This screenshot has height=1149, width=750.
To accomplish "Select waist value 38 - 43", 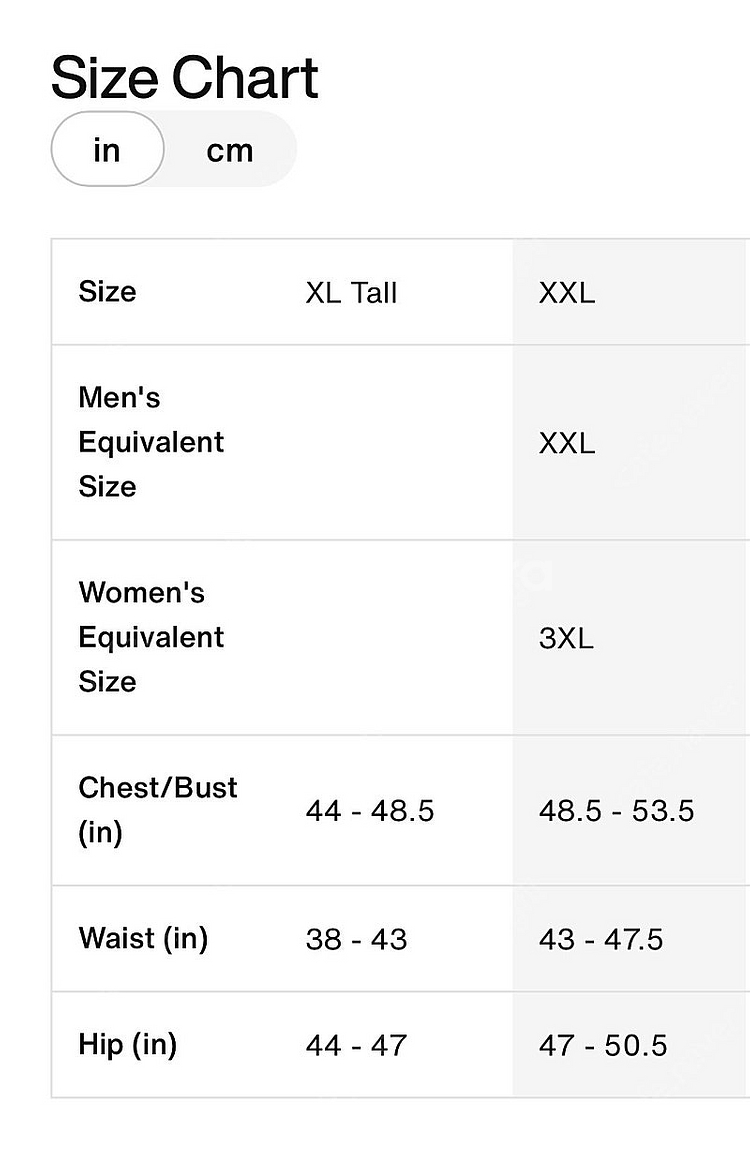I will click(356, 939).
